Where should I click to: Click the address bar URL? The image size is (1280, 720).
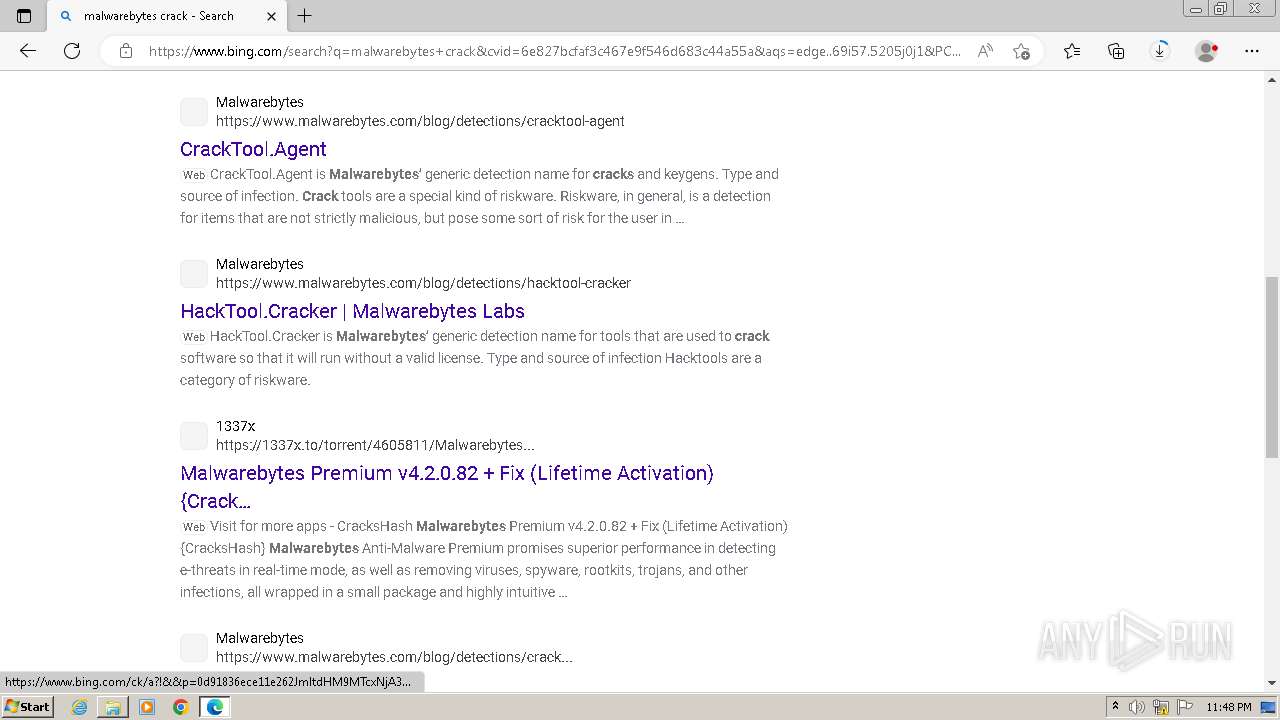click(x=555, y=51)
